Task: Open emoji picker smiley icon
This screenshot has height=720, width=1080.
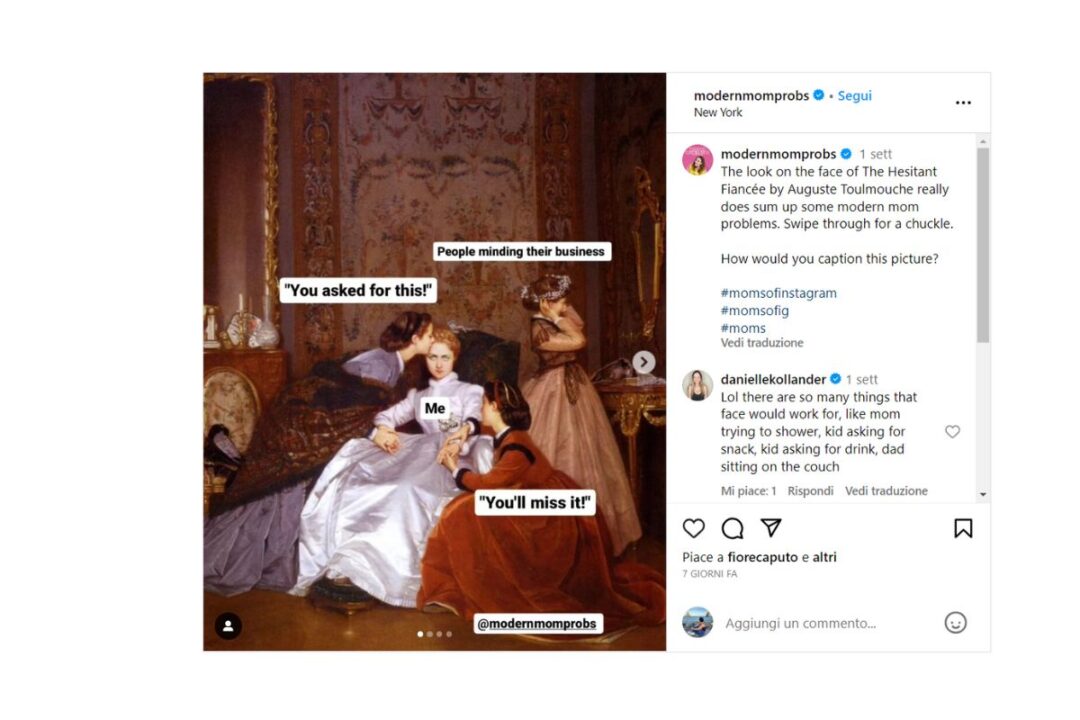Action: pos(955,623)
